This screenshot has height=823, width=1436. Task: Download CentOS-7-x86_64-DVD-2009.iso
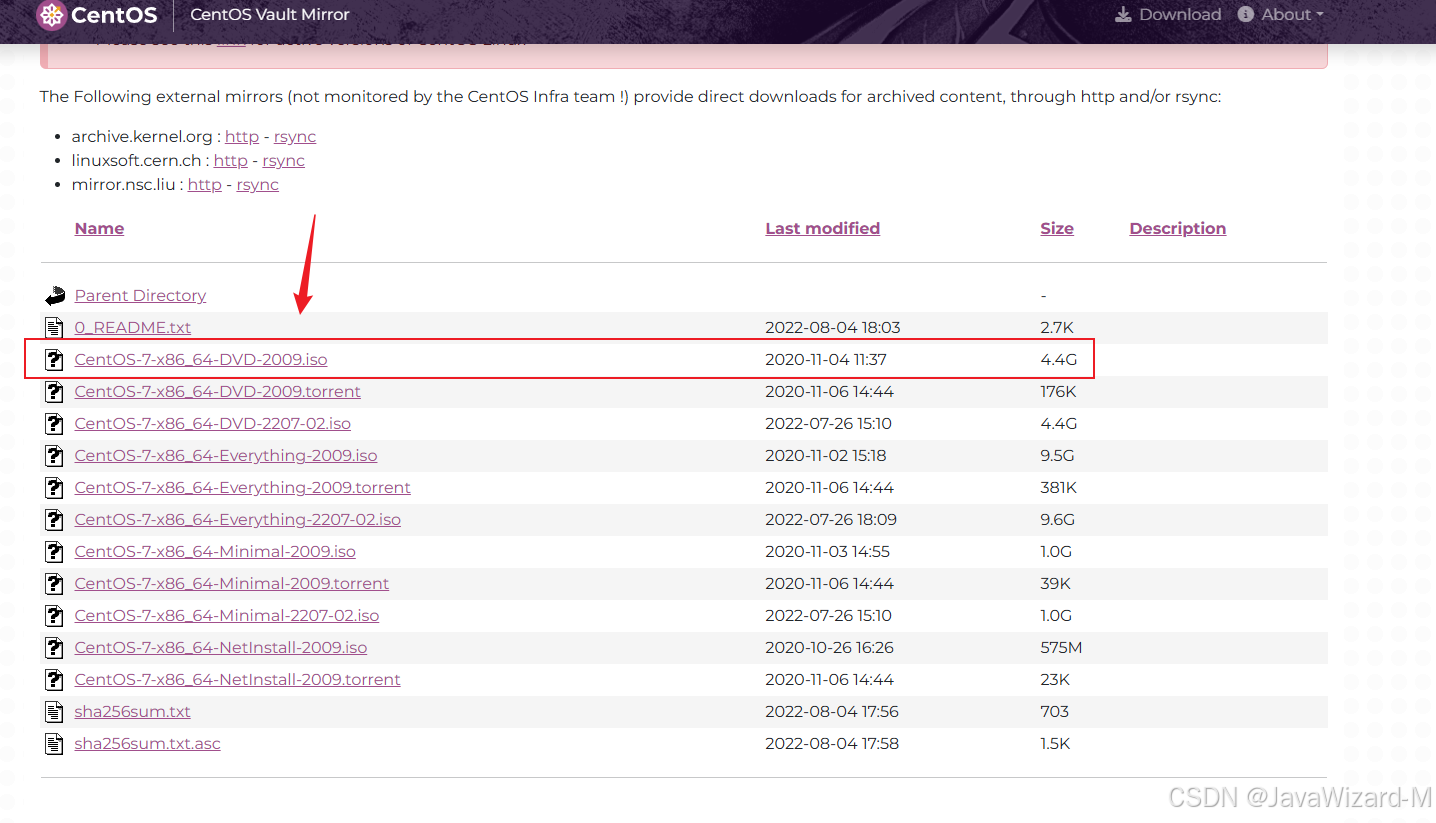click(x=201, y=360)
